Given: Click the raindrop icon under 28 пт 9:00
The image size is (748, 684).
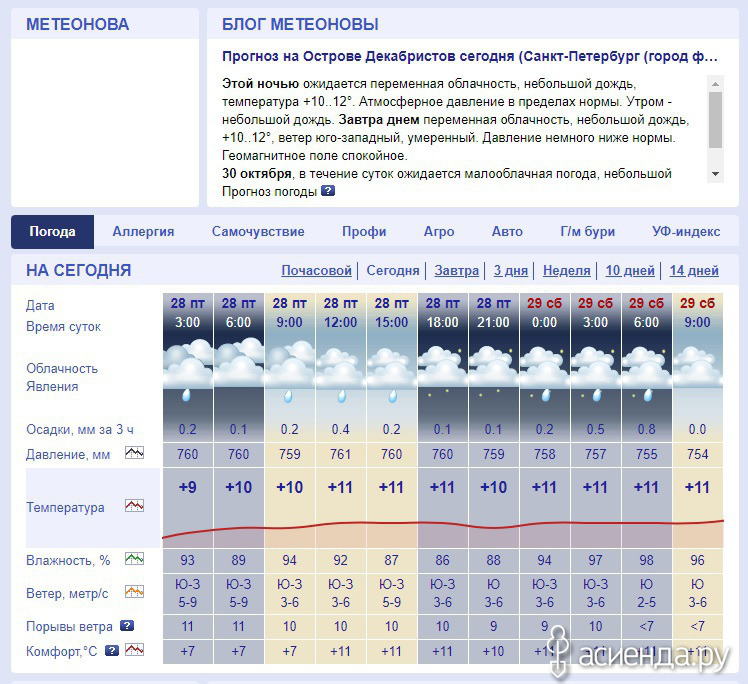Looking at the screenshot, I should click(288, 396).
